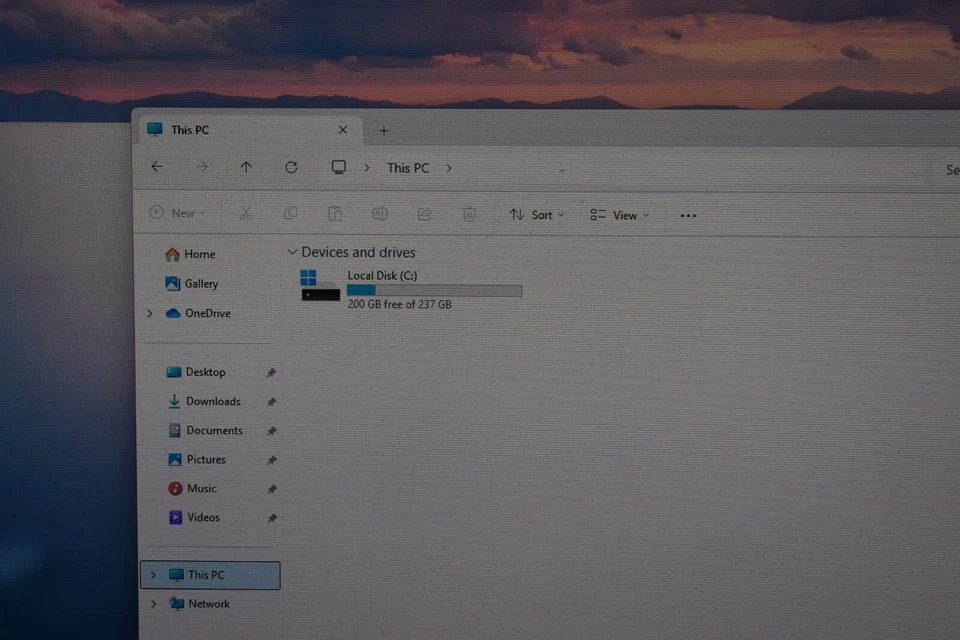Unpin Music using its pin icon
The width and height of the screenshot is (960, 640).
272,489
